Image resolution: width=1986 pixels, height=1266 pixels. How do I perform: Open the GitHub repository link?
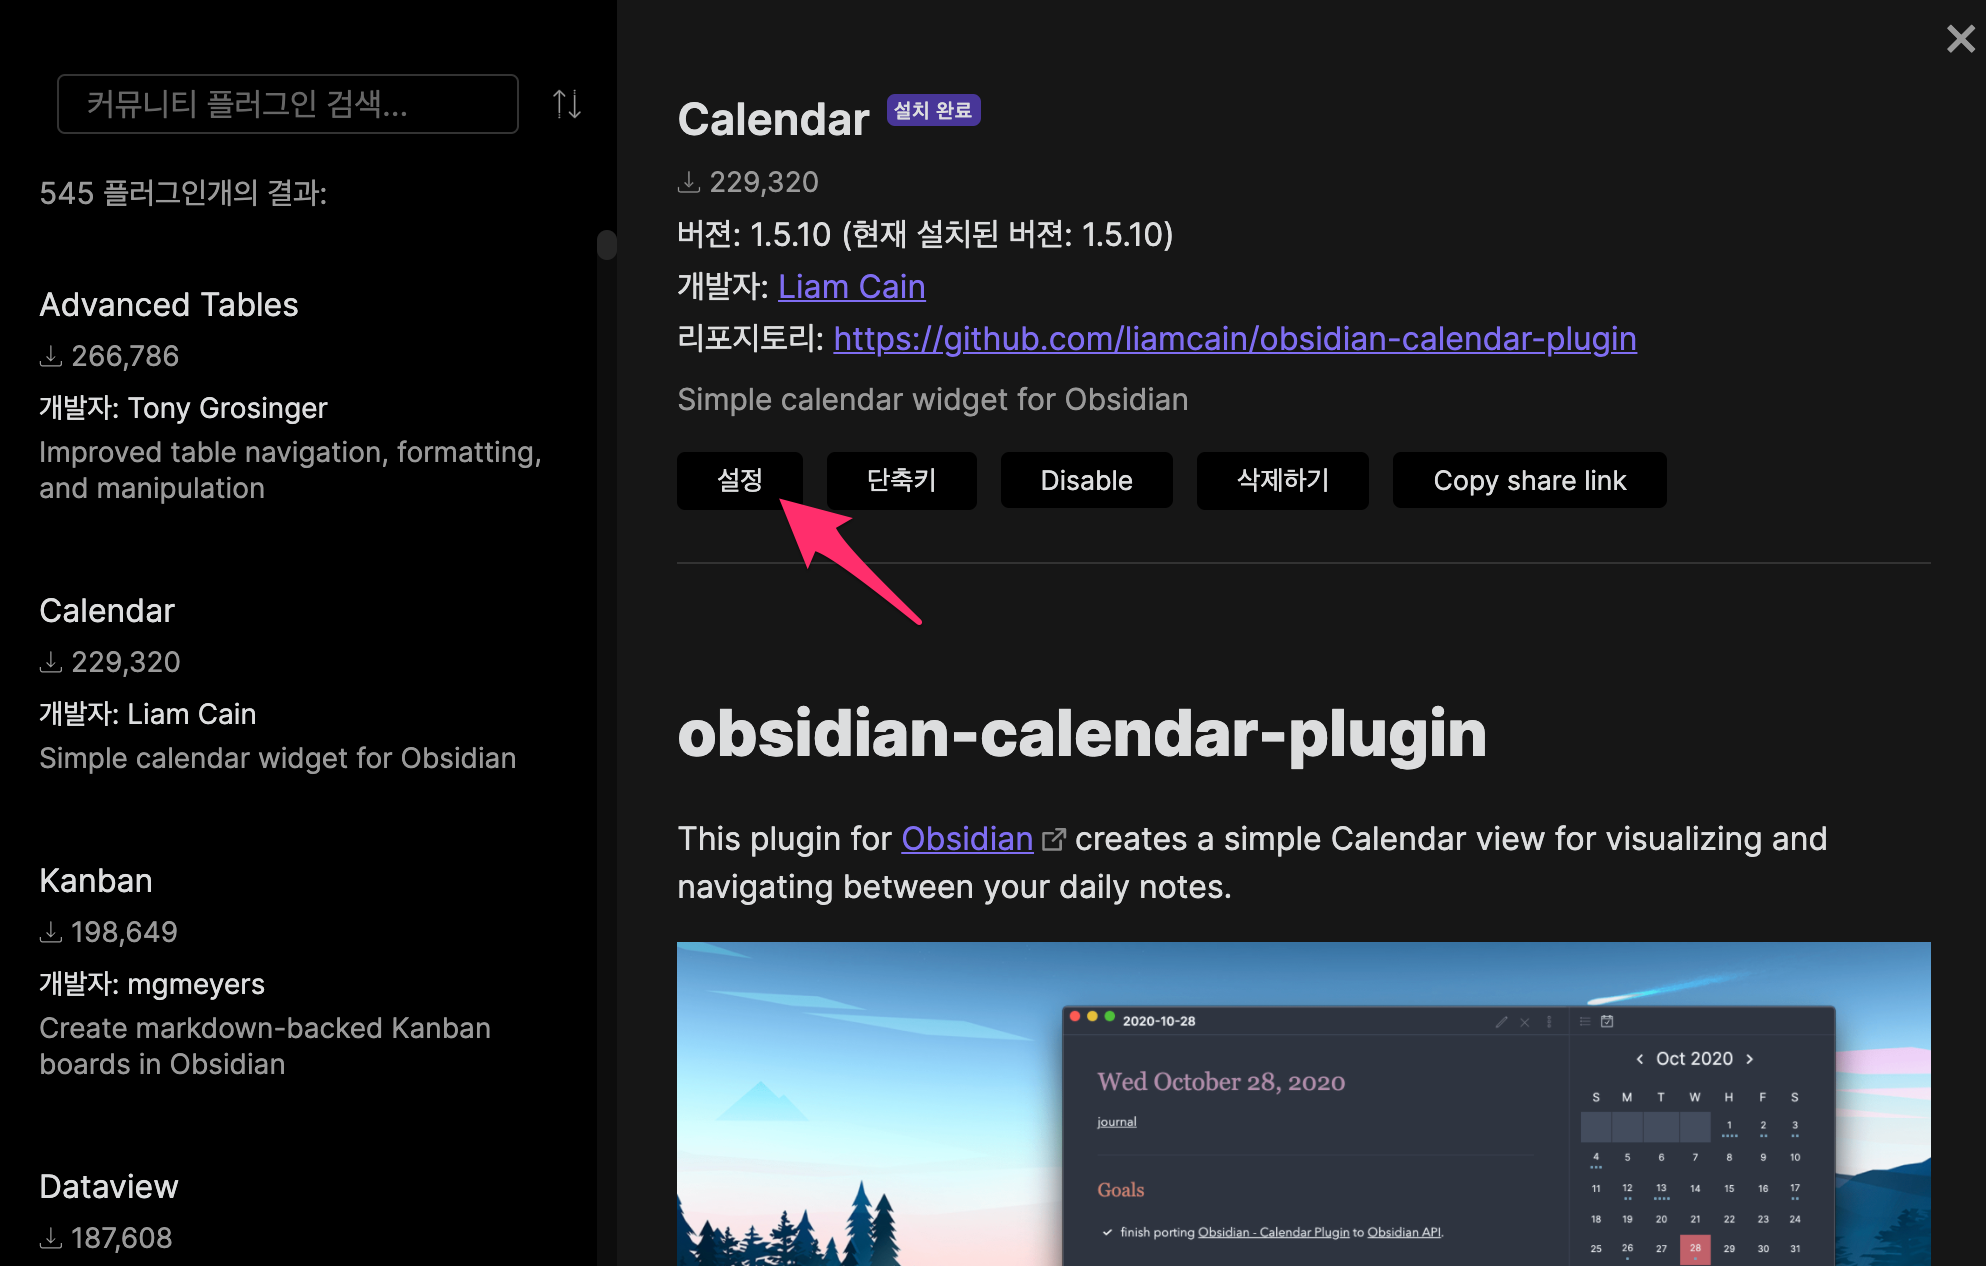1234,339
